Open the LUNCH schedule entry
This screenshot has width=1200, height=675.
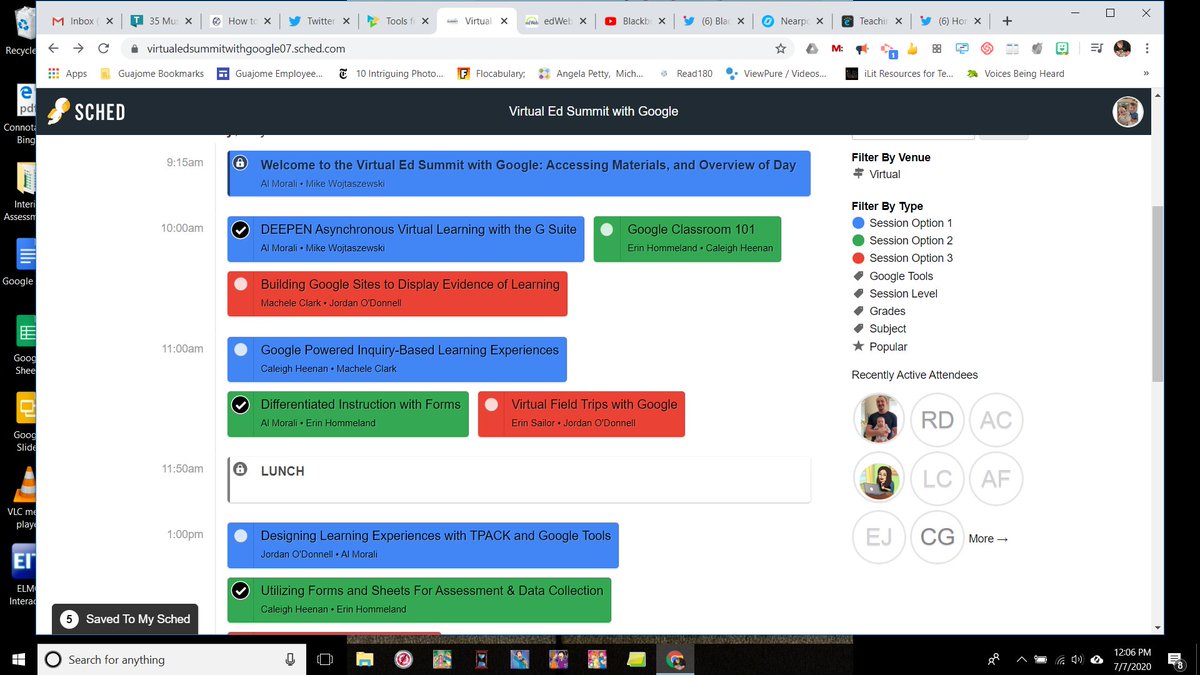coord(519,479)
